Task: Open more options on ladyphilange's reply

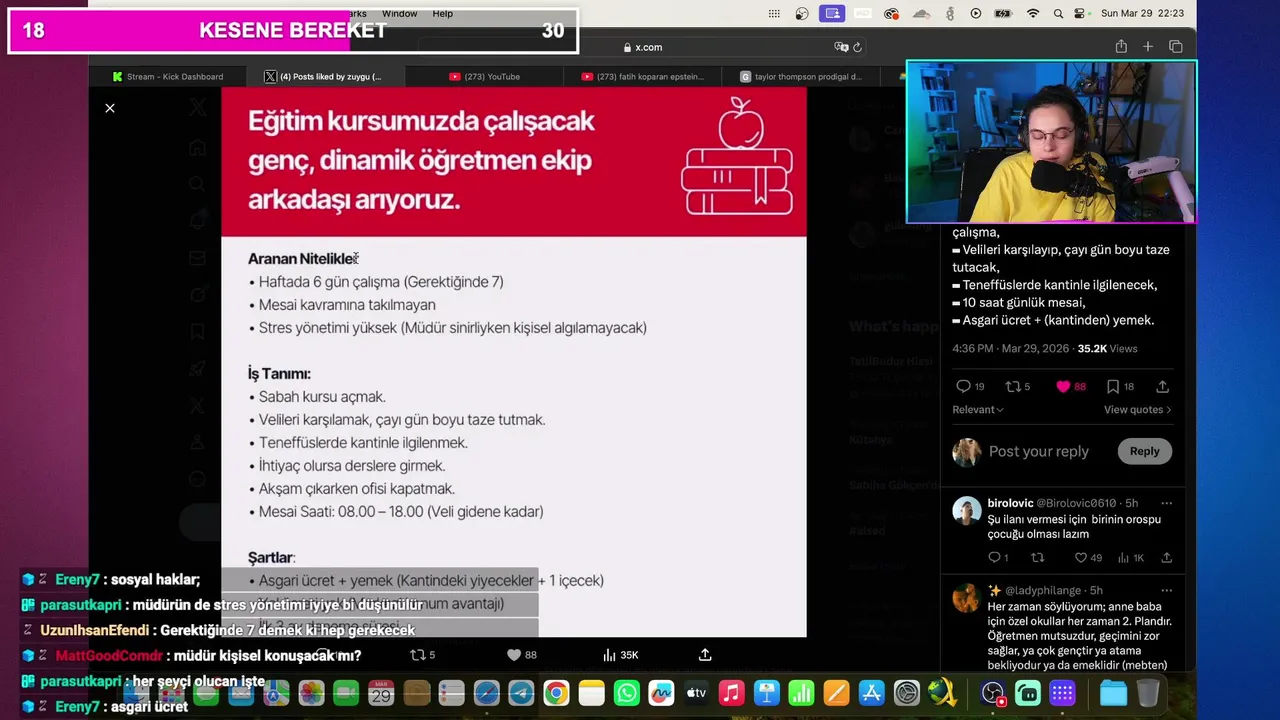Action: (1166, 590)
